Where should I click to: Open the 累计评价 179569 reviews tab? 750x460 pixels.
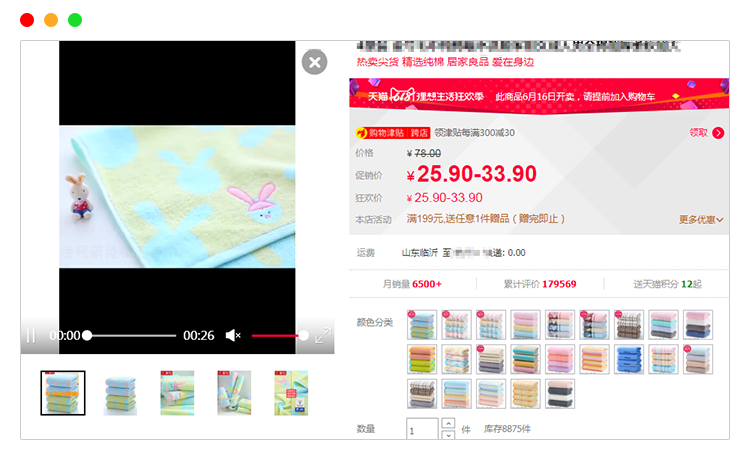[540, 284]
